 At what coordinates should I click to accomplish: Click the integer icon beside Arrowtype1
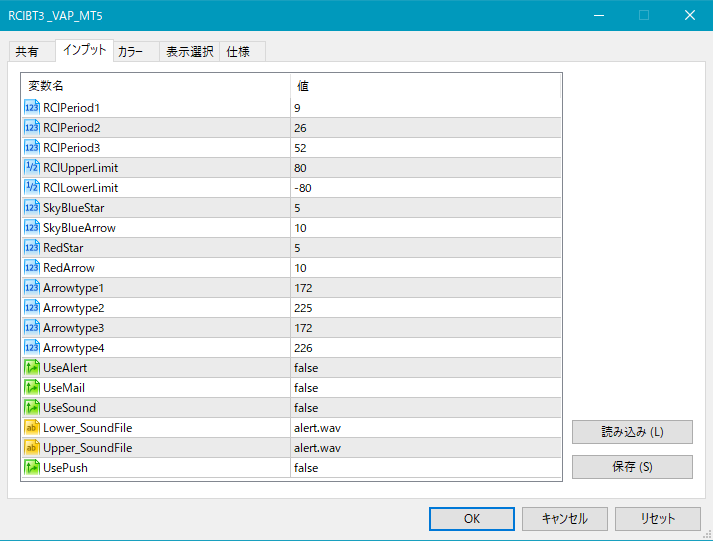pyautogui.click(x=32, y=288)
